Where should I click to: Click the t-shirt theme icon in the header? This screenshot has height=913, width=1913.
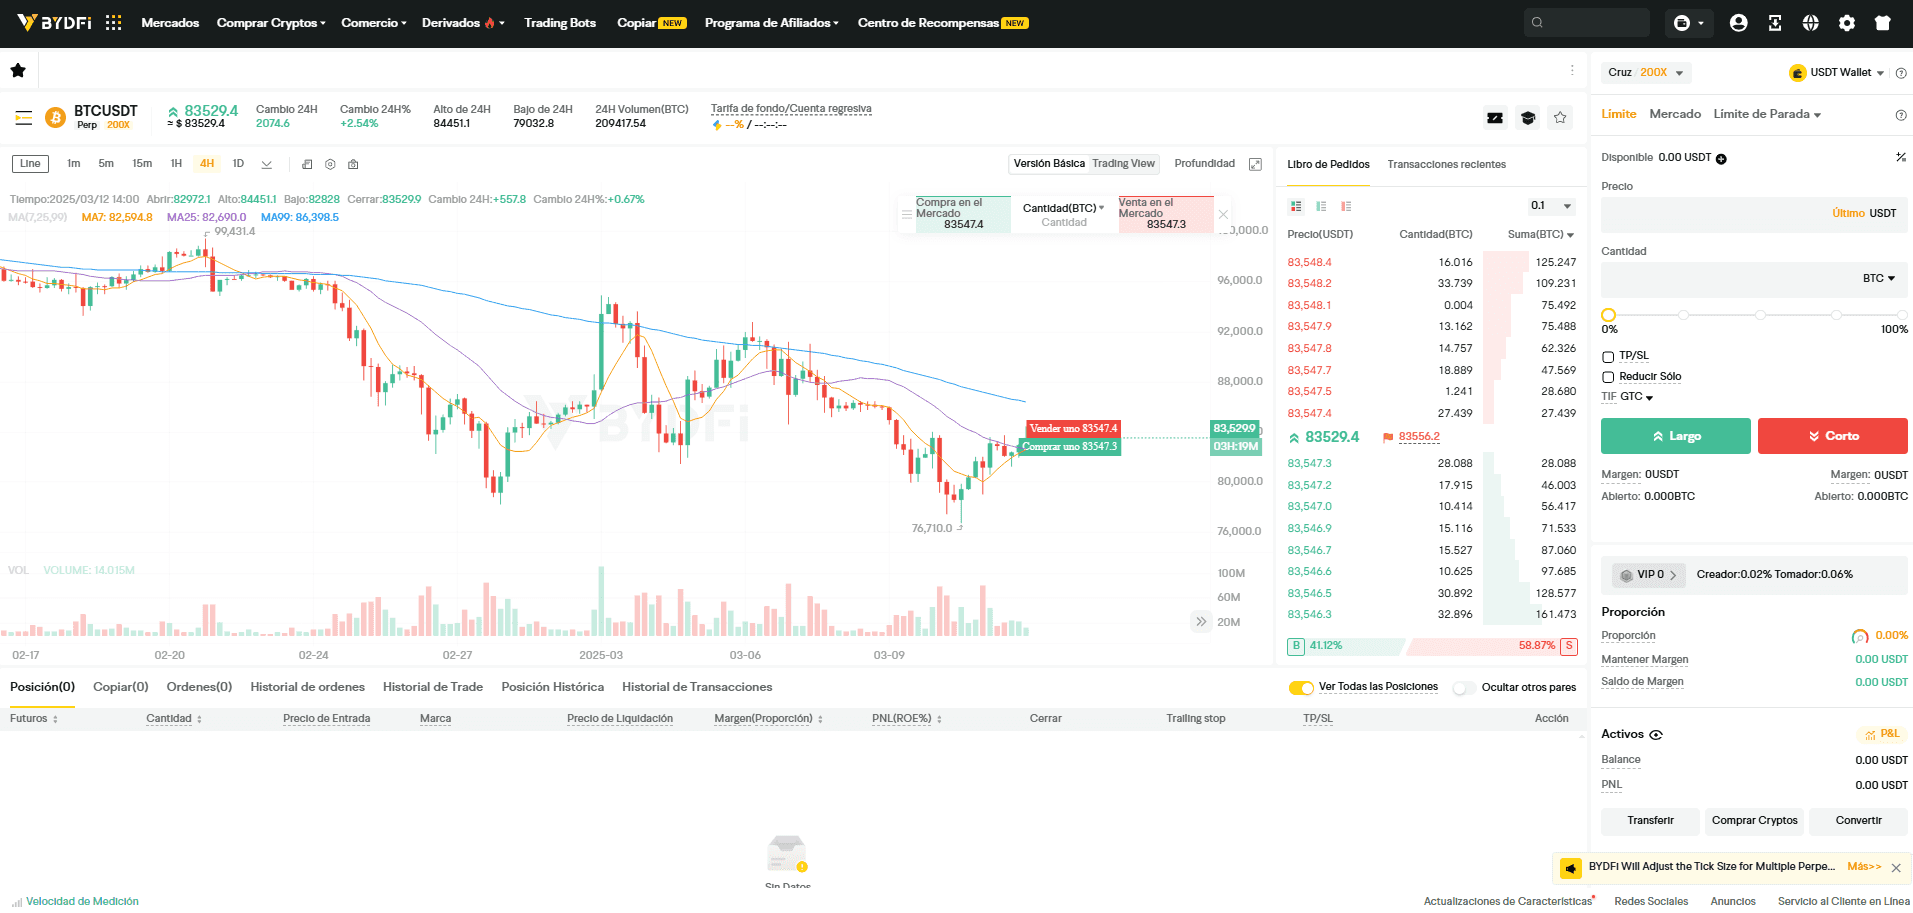point(1883,22)
